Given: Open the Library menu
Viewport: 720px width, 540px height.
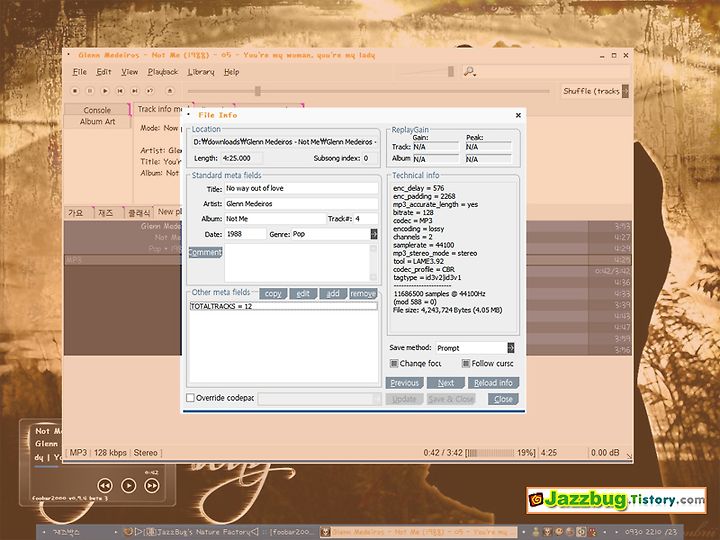Looking at the screenshot, I should (201, 72).
